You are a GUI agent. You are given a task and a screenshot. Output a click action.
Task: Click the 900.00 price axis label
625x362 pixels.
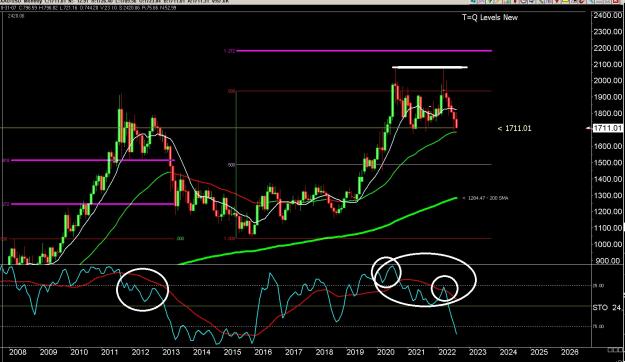pos(609,261)
